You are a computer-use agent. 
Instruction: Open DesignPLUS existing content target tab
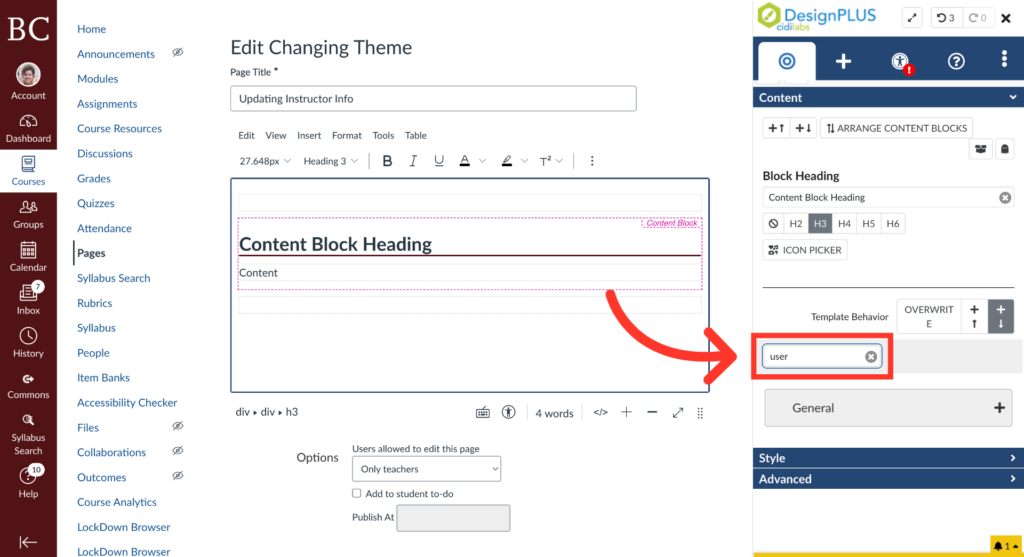point(787,61)
